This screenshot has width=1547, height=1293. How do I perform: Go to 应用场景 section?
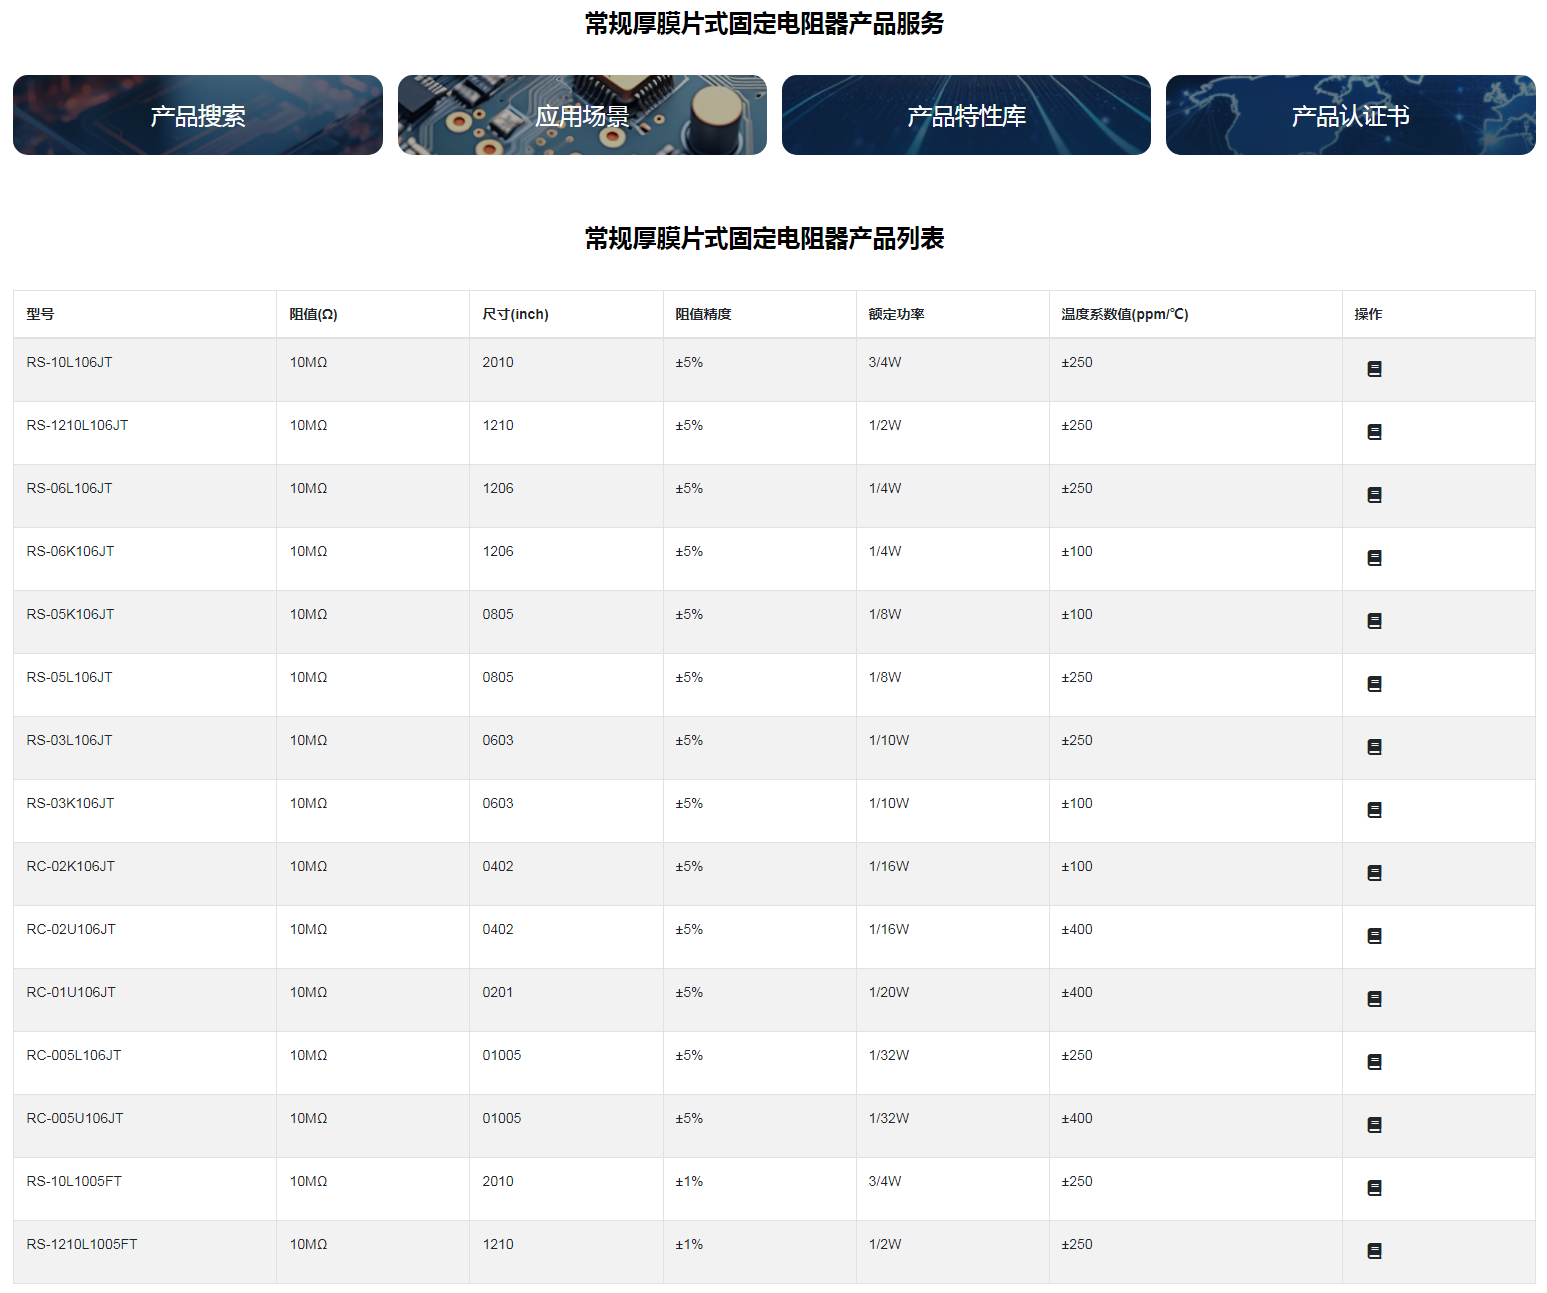click(x=582, y=116)
